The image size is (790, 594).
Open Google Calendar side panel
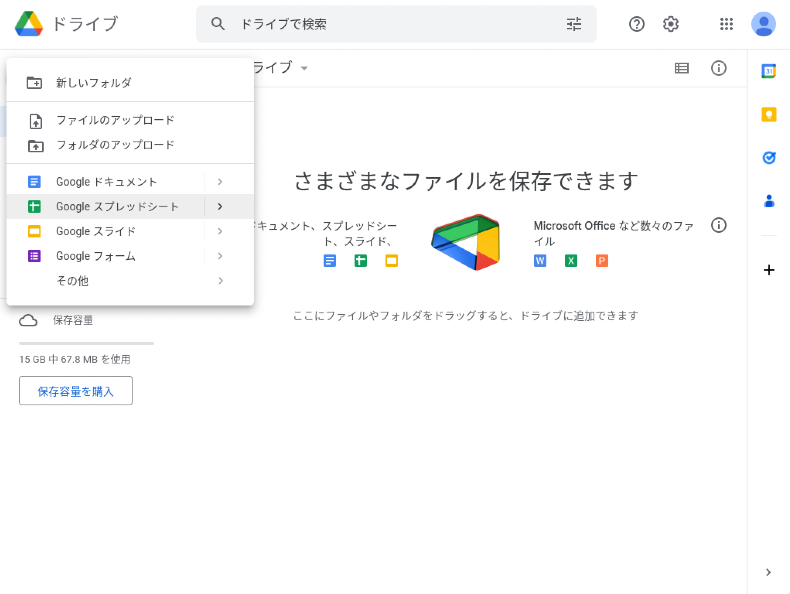click(x=769, y=71)
